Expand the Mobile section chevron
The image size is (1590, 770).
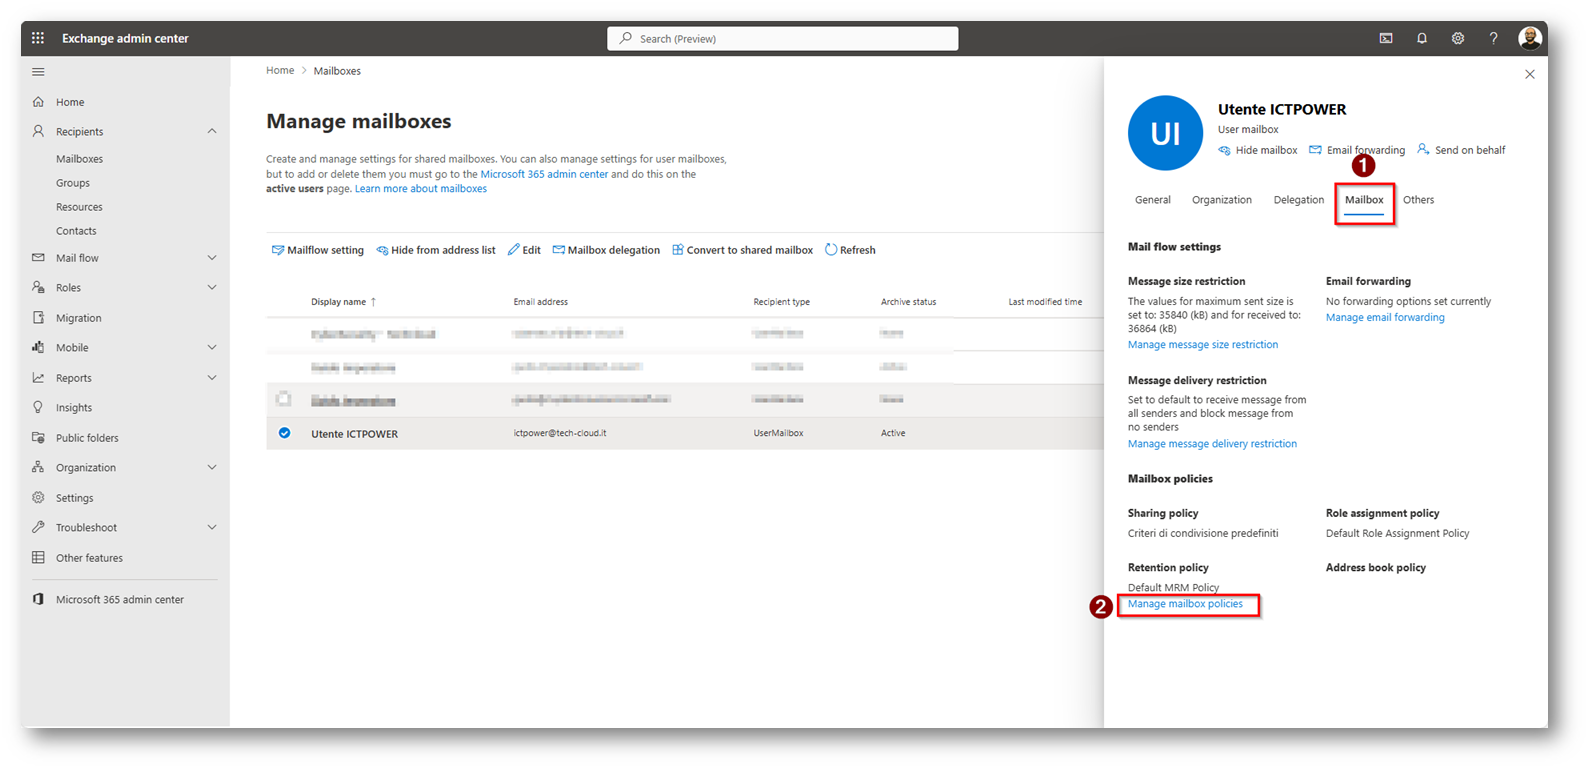pyautogui.click(x=212, y=347)
